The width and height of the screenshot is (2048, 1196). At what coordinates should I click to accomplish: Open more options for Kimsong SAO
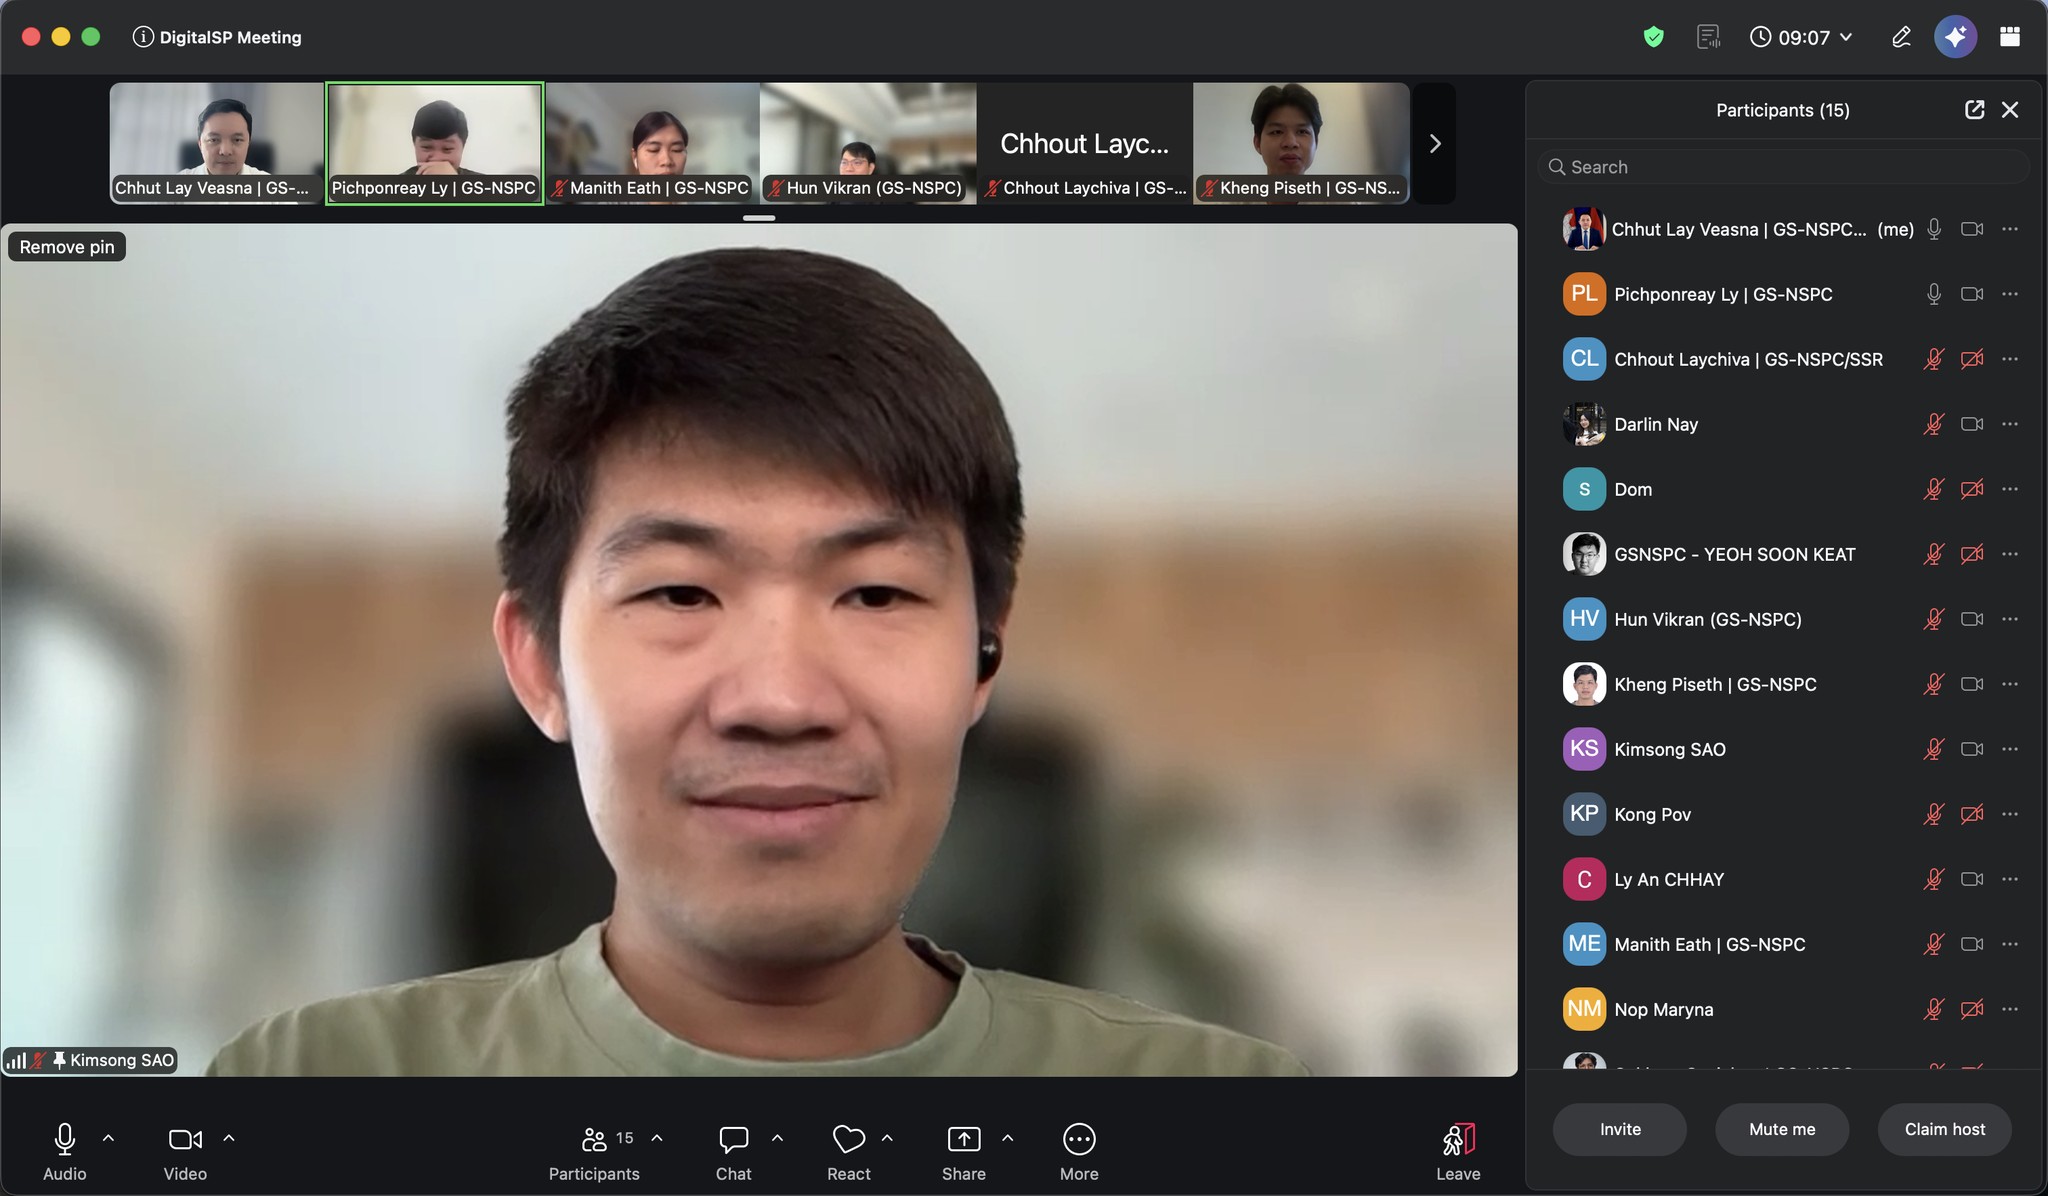pyautogui.click(x=2010, y=749)
